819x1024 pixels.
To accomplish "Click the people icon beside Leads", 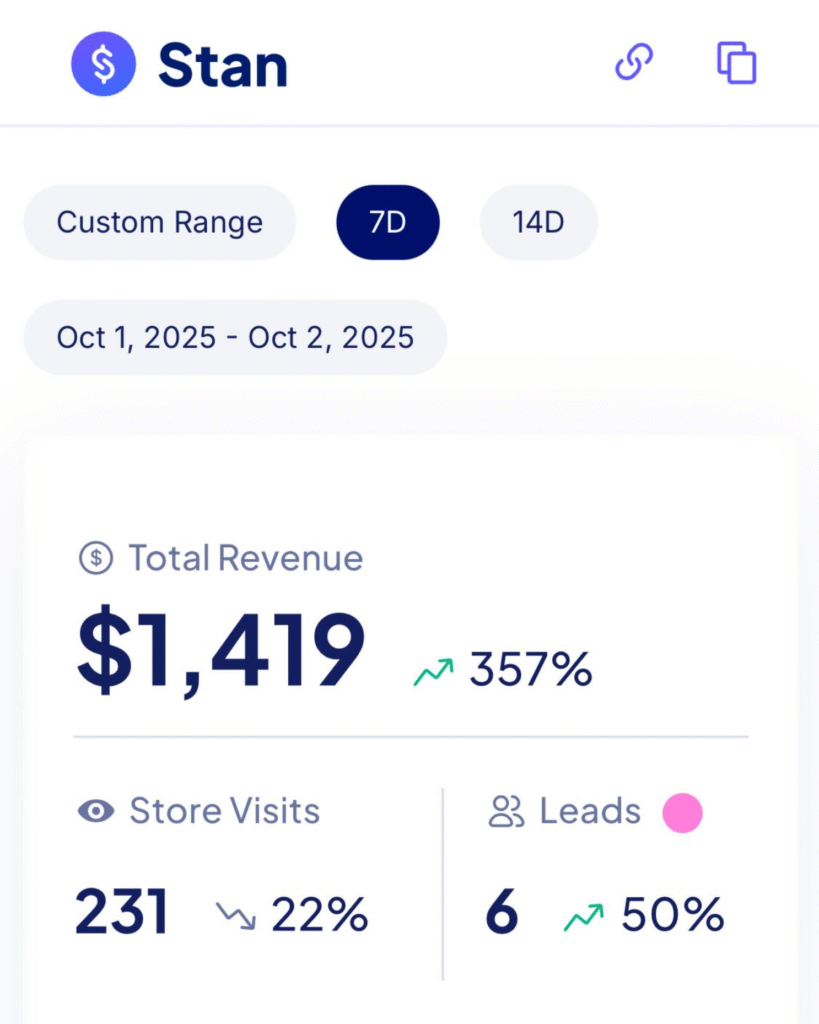I will (507, 811).
